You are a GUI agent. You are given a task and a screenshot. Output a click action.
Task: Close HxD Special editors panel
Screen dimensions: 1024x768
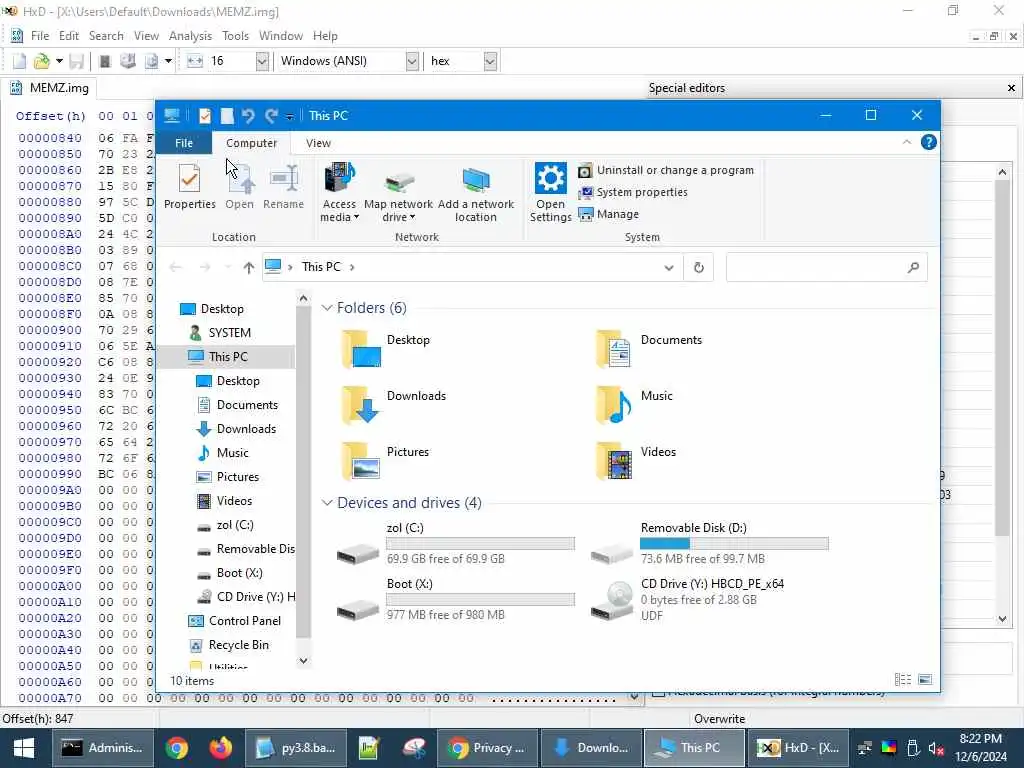[x=1011, y=88]
